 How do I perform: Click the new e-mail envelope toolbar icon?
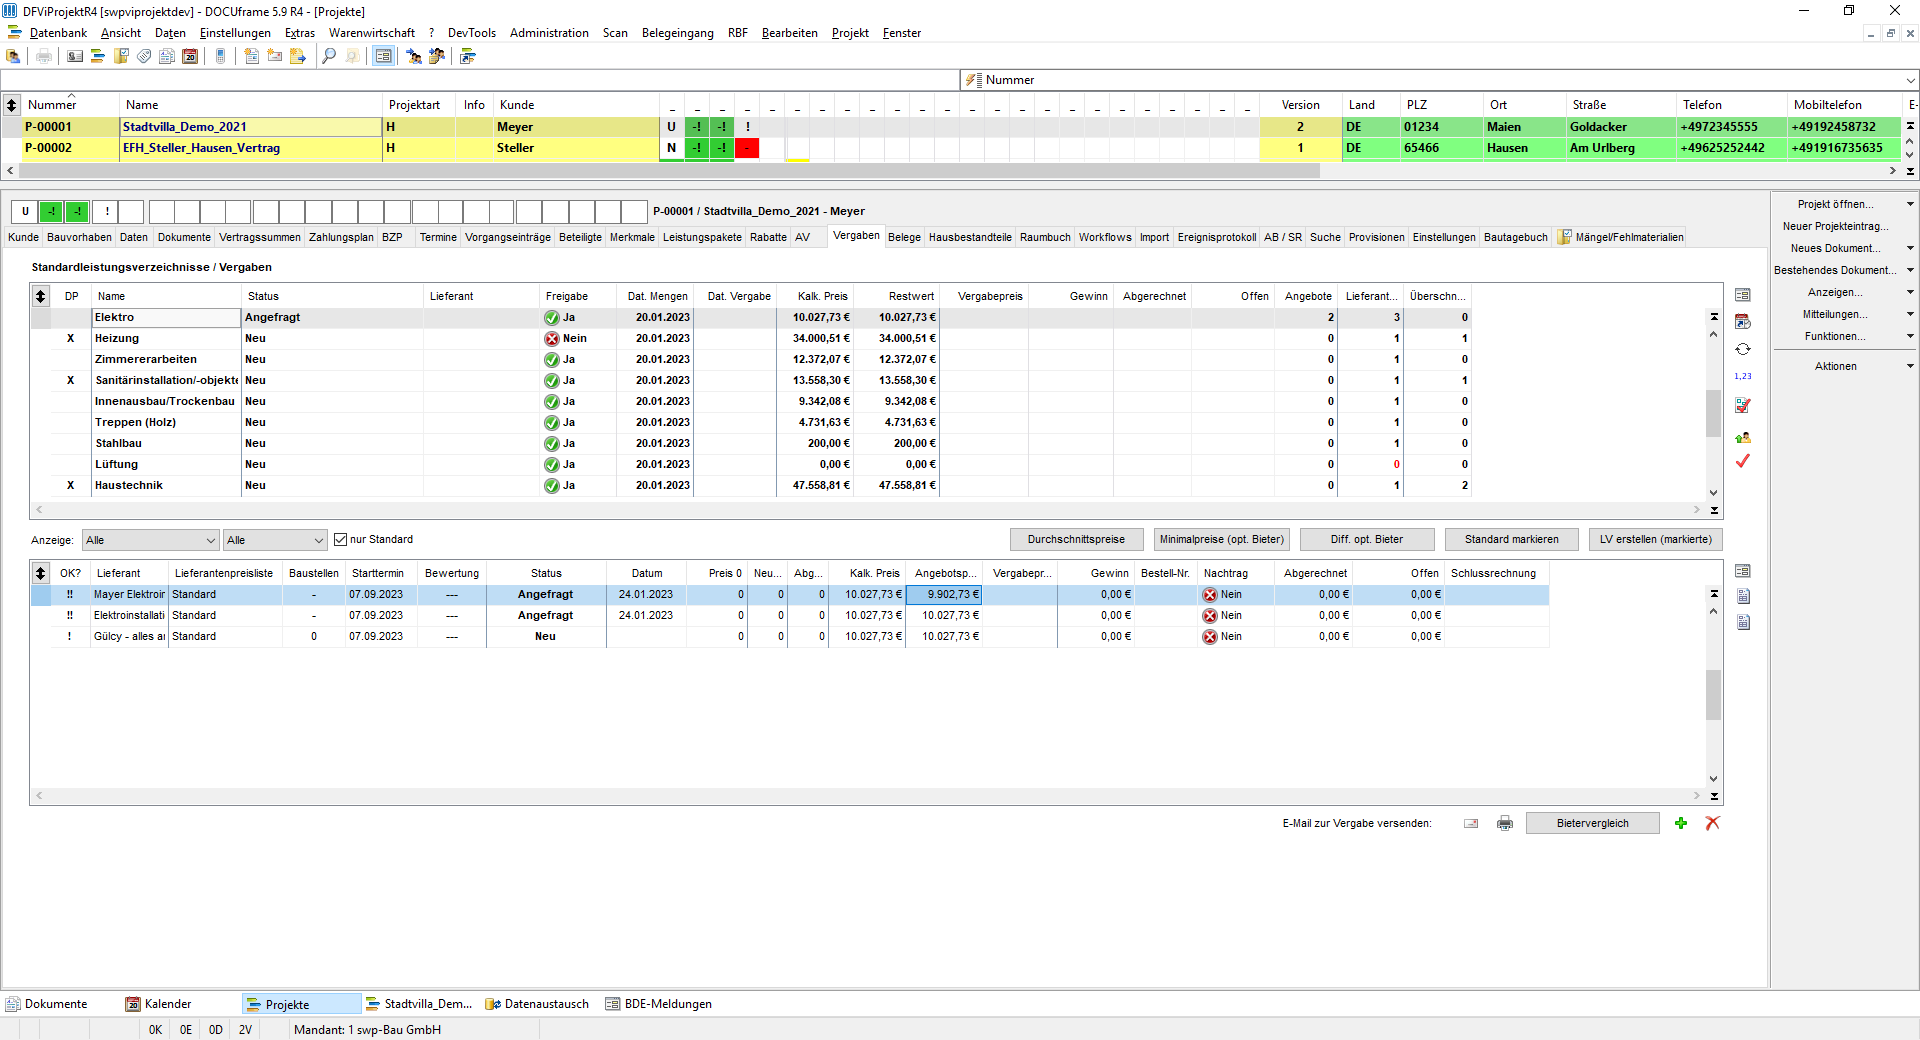coord(275,56)
